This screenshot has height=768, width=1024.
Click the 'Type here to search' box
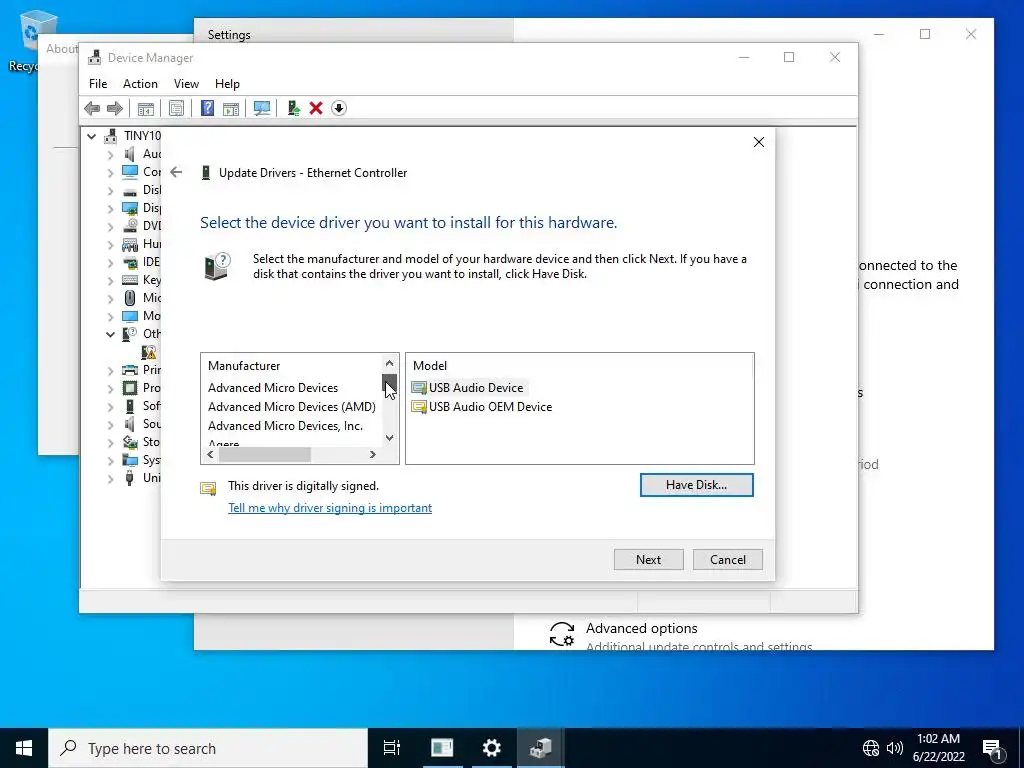[x=208, y=748]
